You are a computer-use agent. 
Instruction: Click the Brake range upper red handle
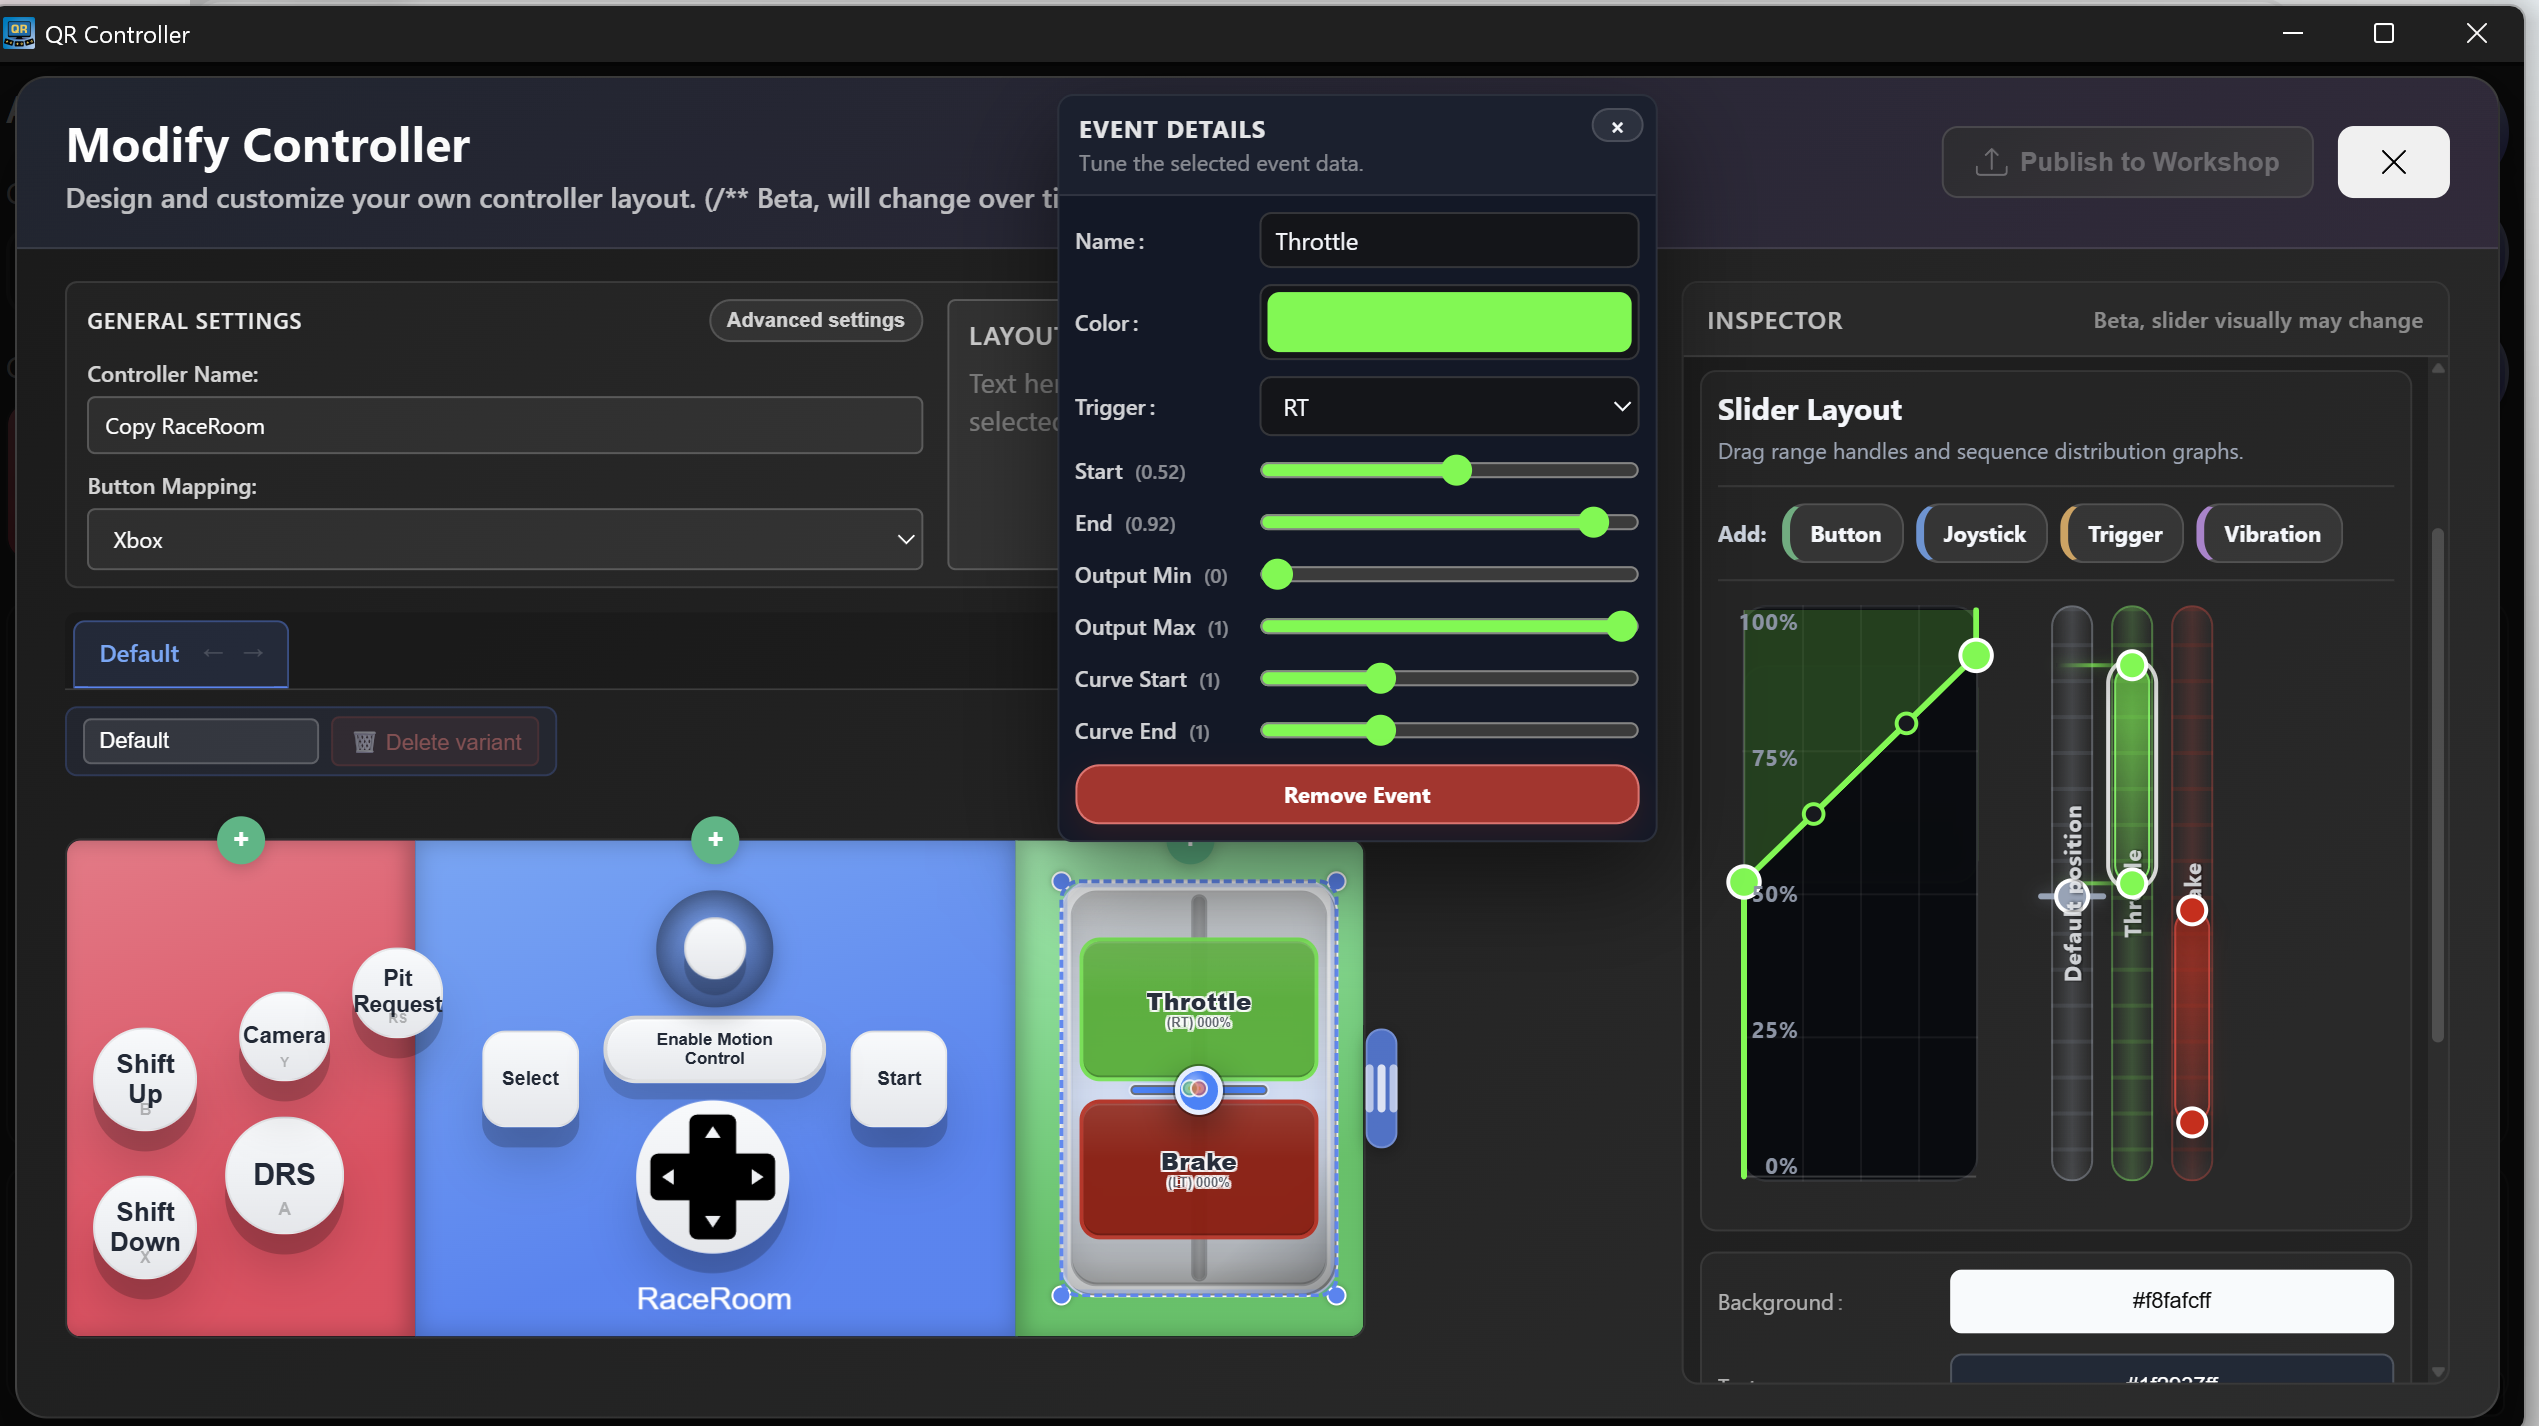(x=2192, y=910)
